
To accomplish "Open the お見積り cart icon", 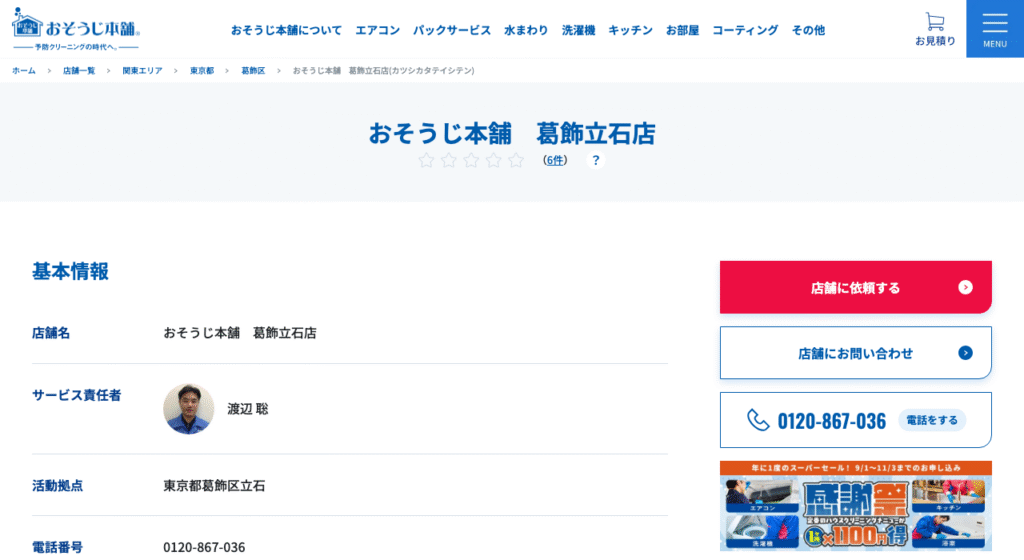I will pos(935,29).
